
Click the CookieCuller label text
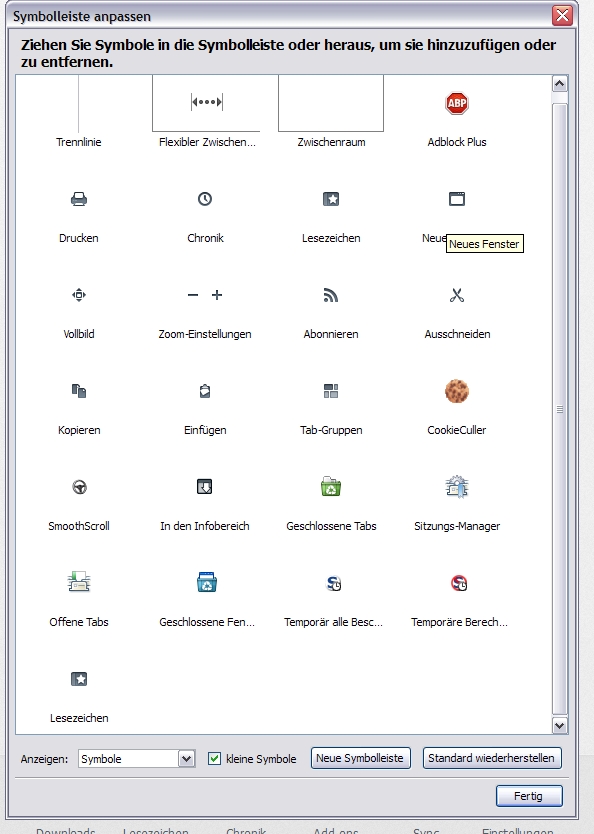(x=457, y=430)
